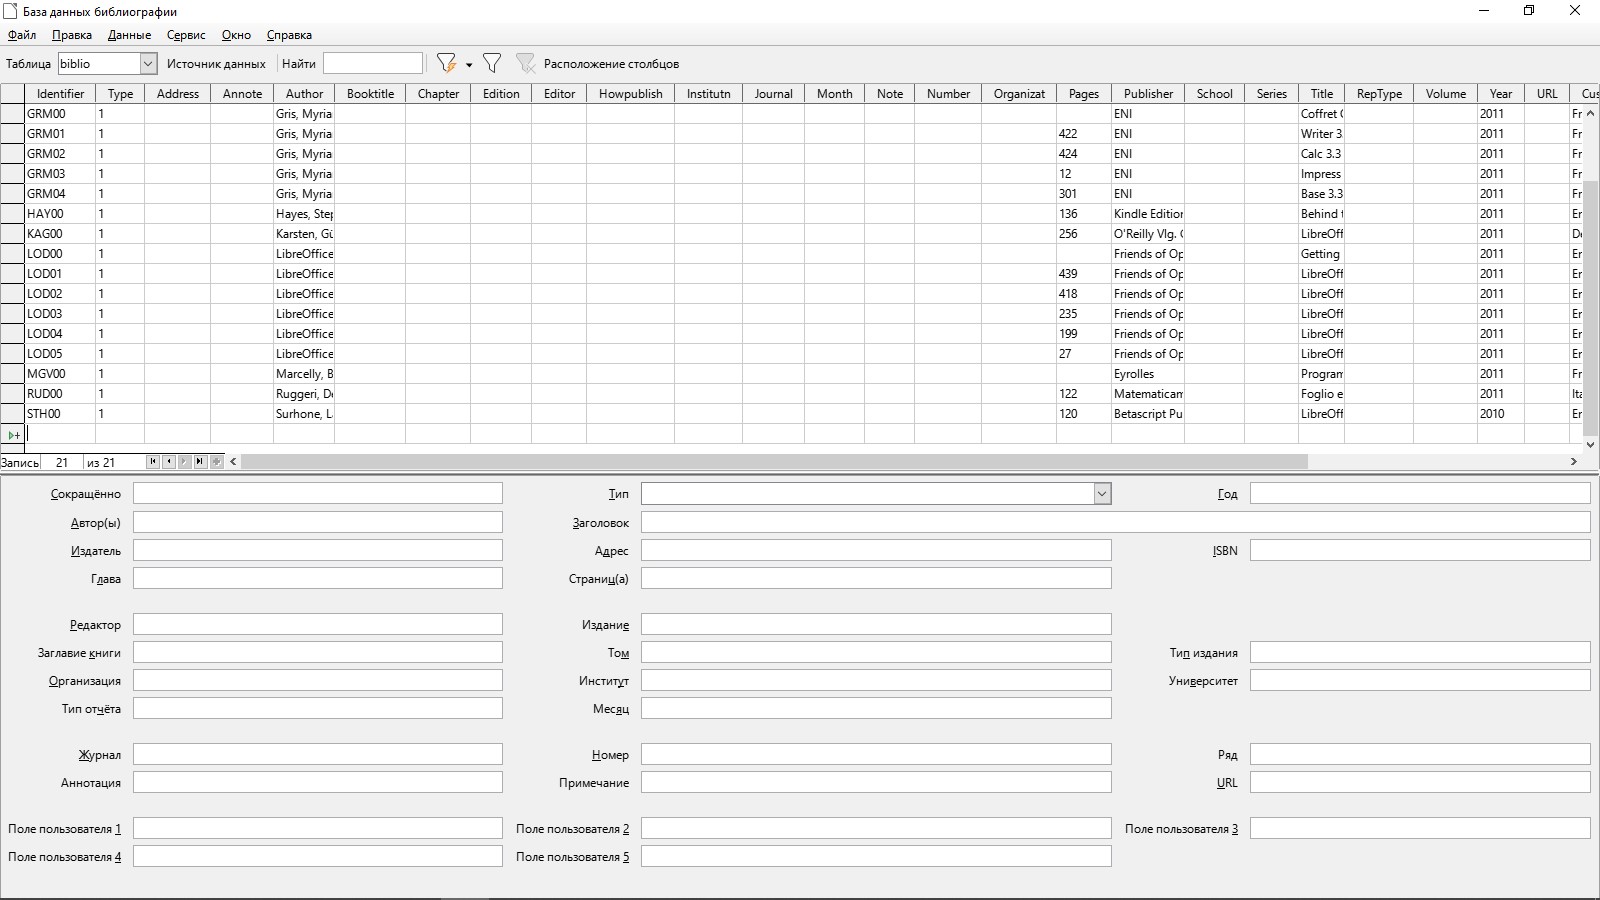The image size is (1600, 900).
Task: Click the Расположение столбцов button
Action: click(611, 64)
